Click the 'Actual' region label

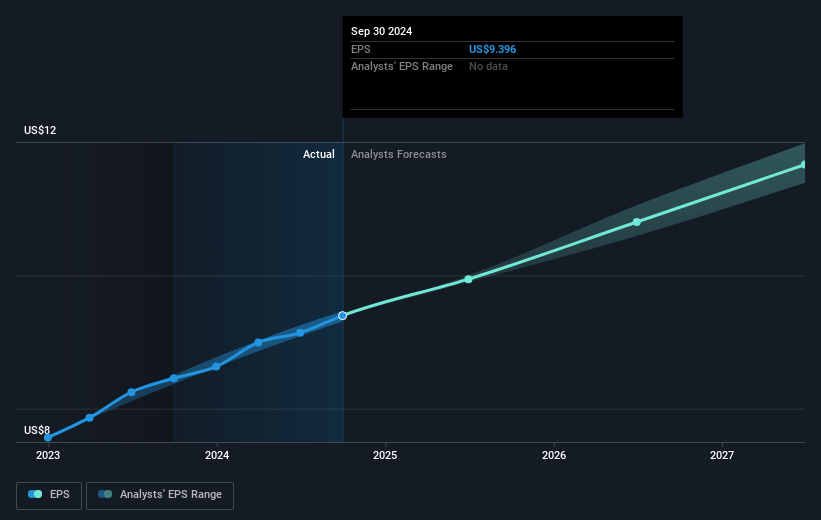319,154
